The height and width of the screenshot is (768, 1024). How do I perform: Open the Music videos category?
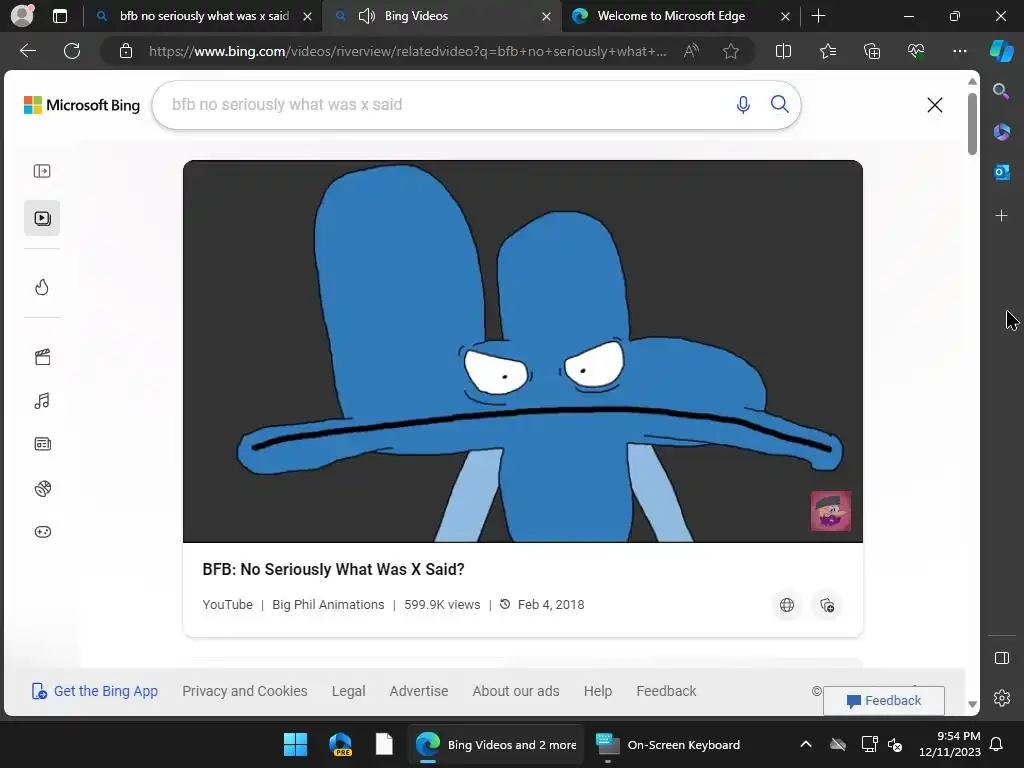point(42,401)
